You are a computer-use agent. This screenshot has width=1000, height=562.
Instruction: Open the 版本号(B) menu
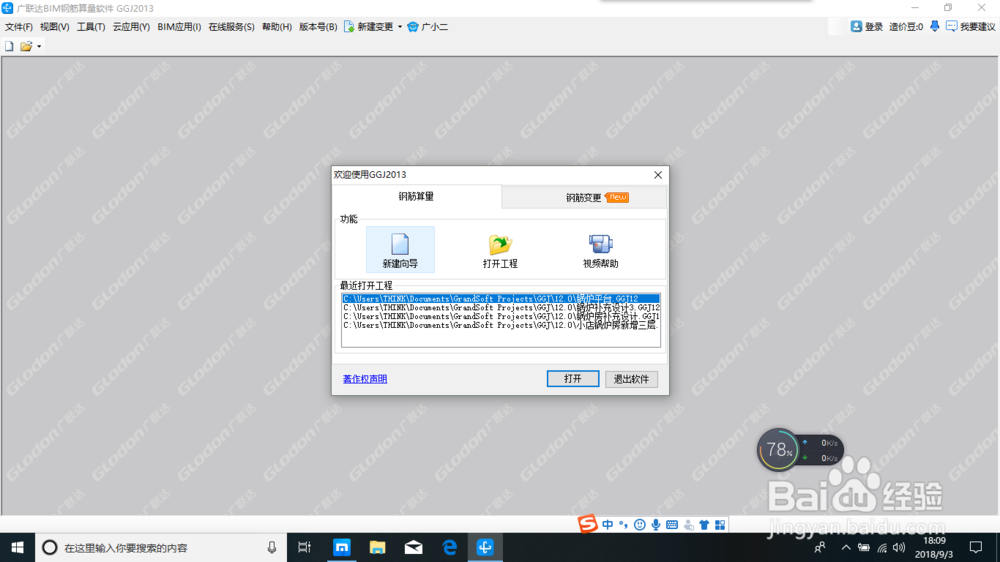318,27
